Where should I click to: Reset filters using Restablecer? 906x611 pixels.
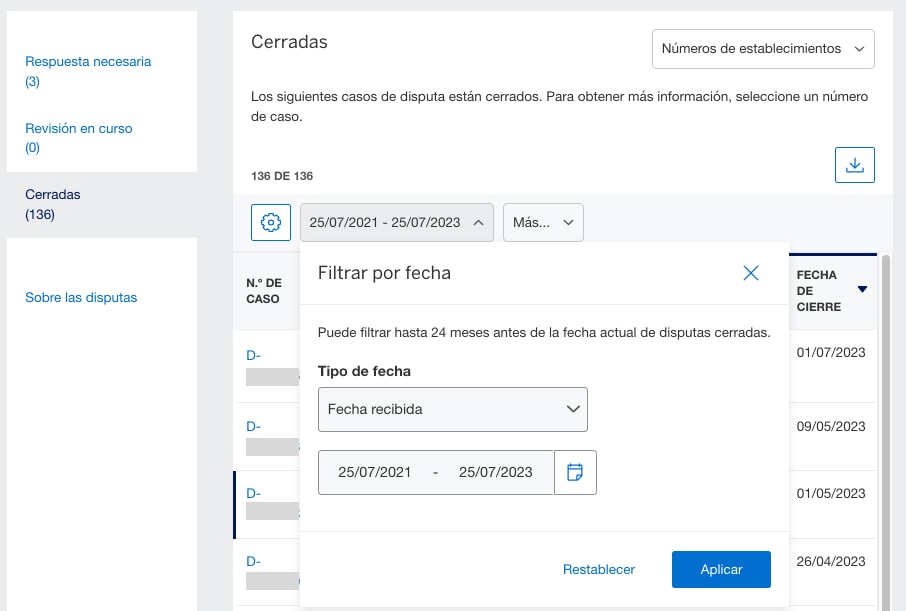(598, 569)
